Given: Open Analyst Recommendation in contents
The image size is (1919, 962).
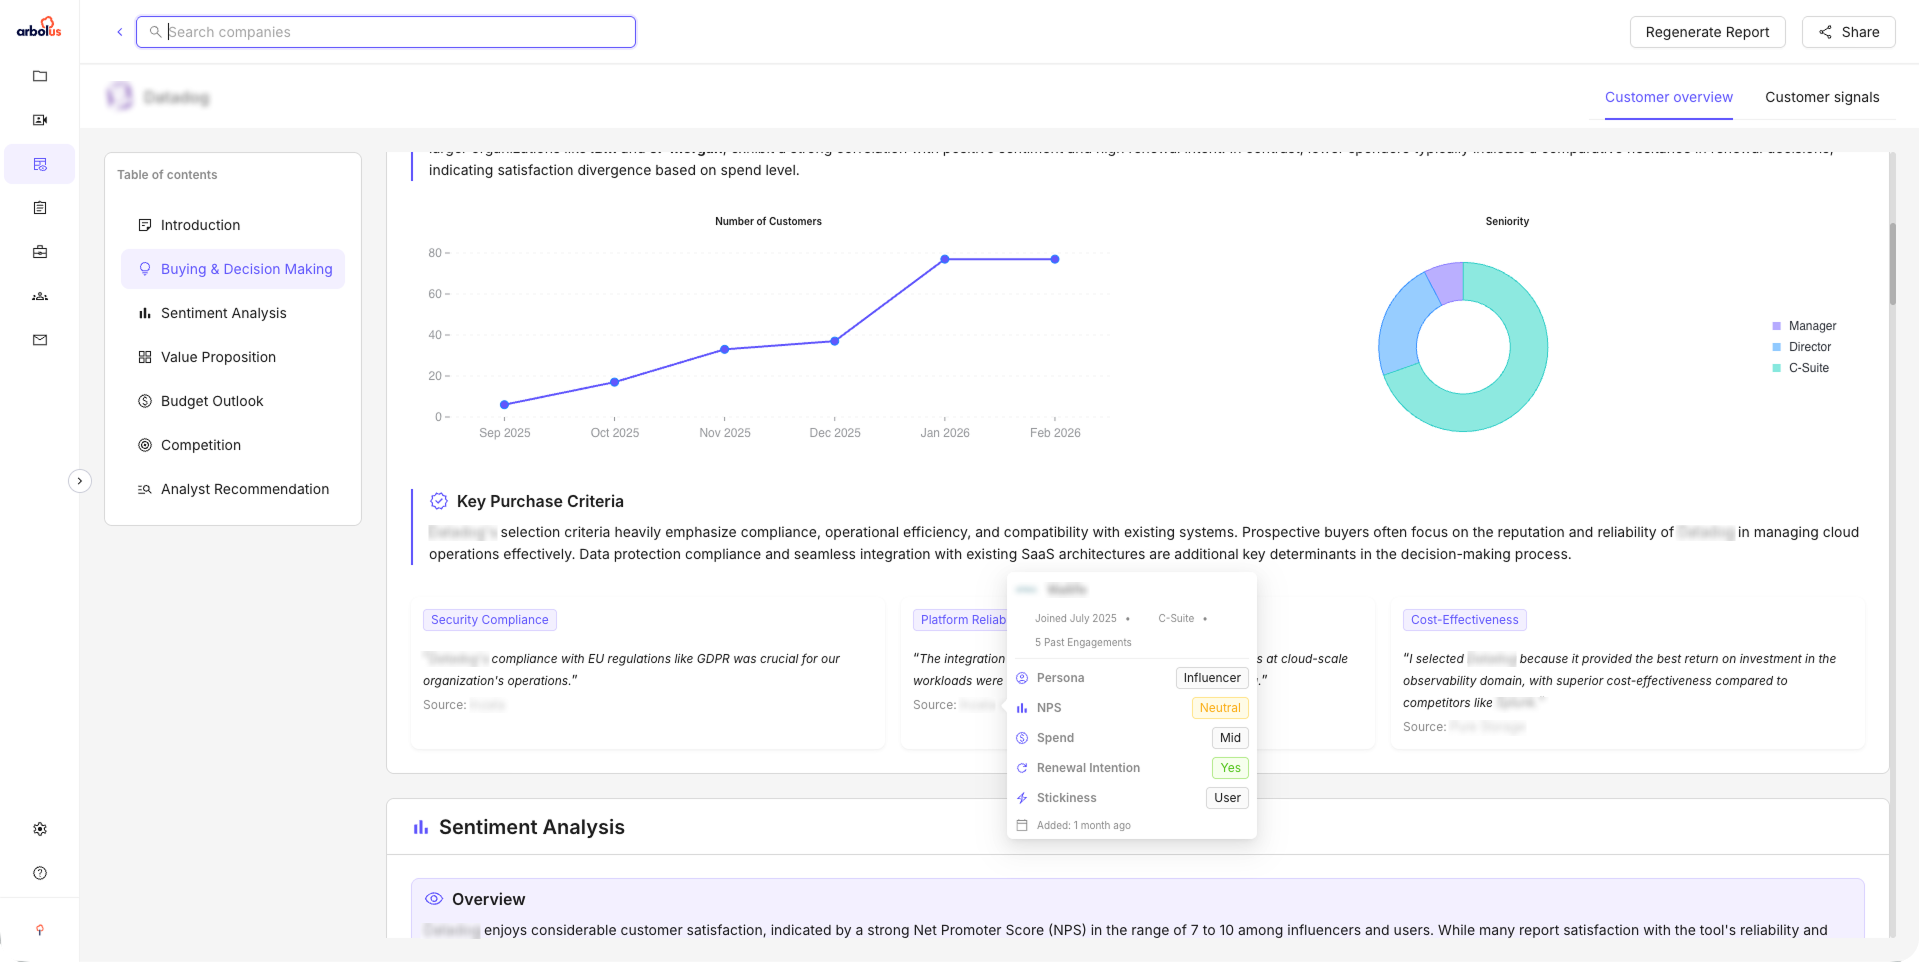Looking at the screenshot, I should (x=233, y=489).
